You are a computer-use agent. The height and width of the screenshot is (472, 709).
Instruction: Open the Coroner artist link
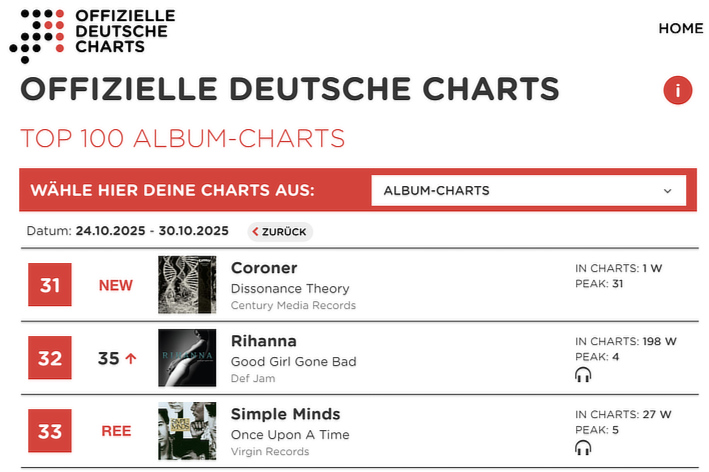264,268
